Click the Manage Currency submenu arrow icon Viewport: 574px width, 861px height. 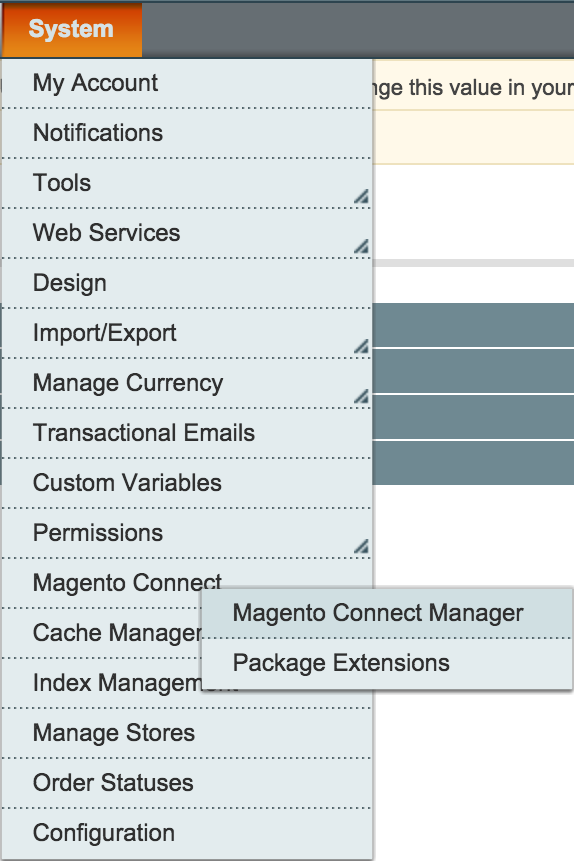361,396
